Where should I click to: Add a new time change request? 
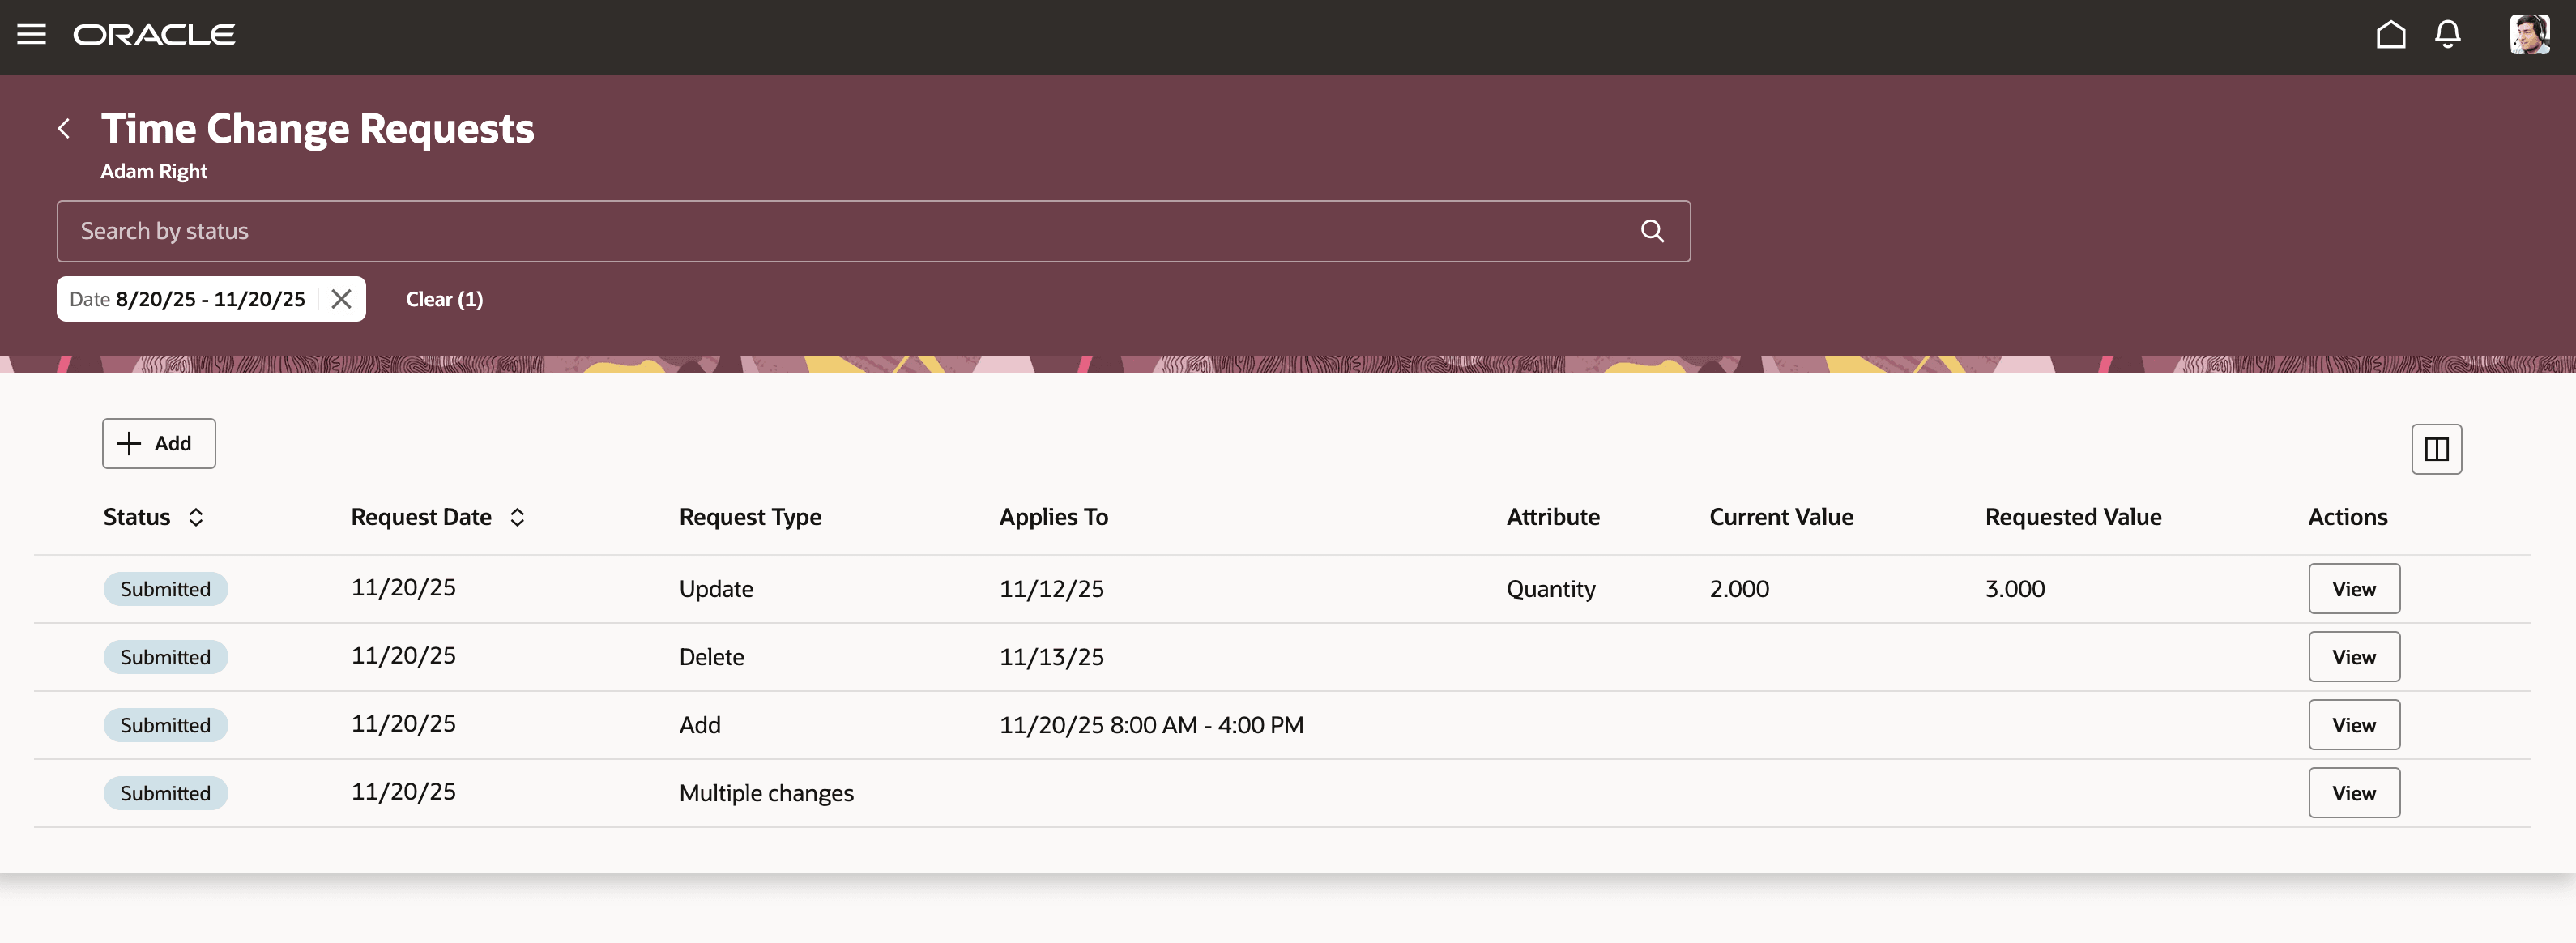[159, 443]
